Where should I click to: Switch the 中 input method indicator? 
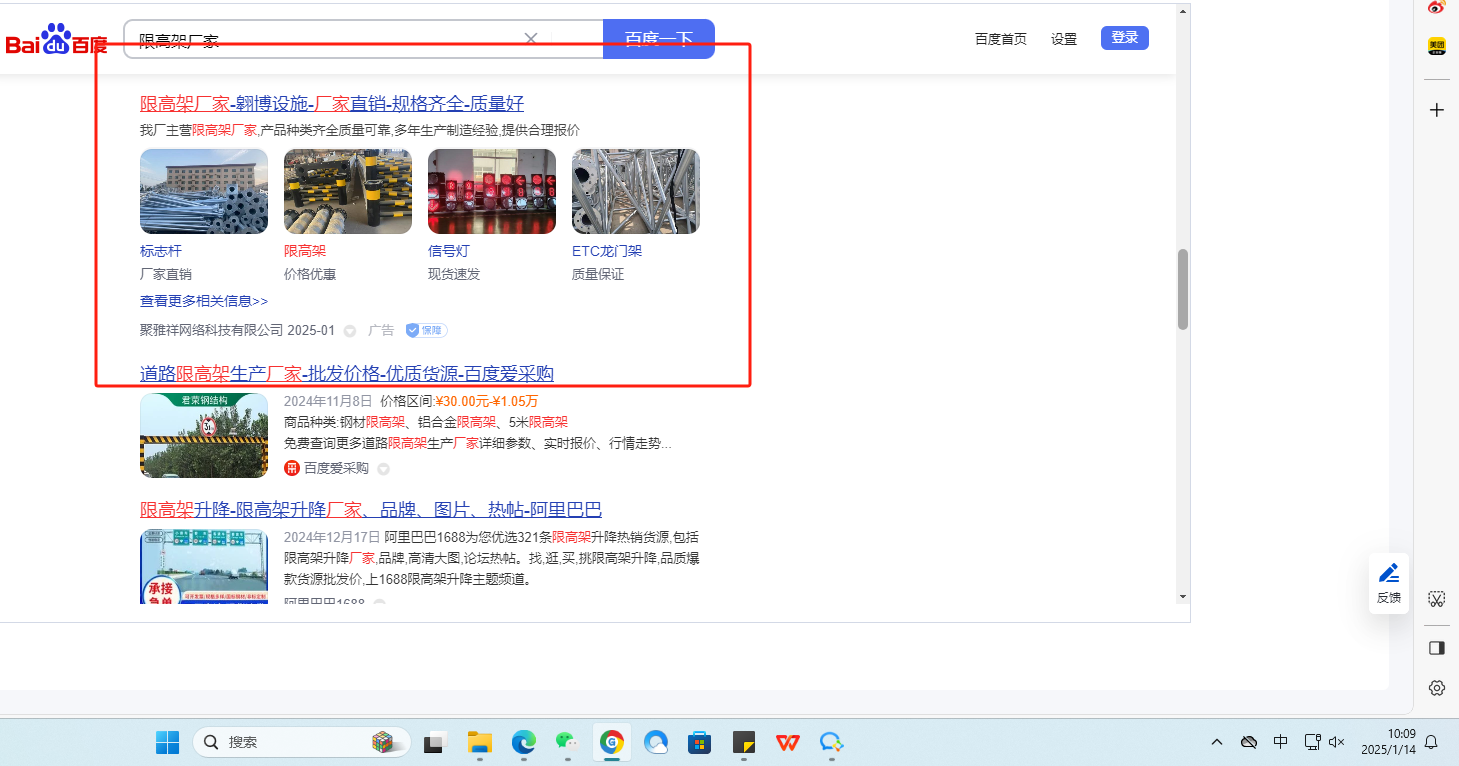pyautogui.click(x=1280, y=742)
